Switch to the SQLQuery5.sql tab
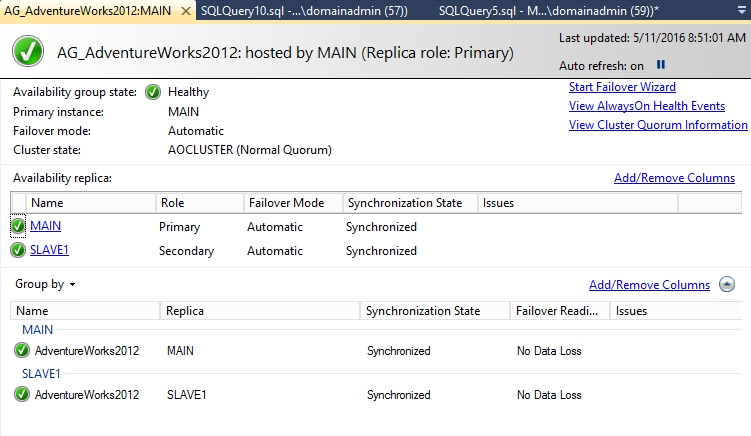 pos(549,11)
